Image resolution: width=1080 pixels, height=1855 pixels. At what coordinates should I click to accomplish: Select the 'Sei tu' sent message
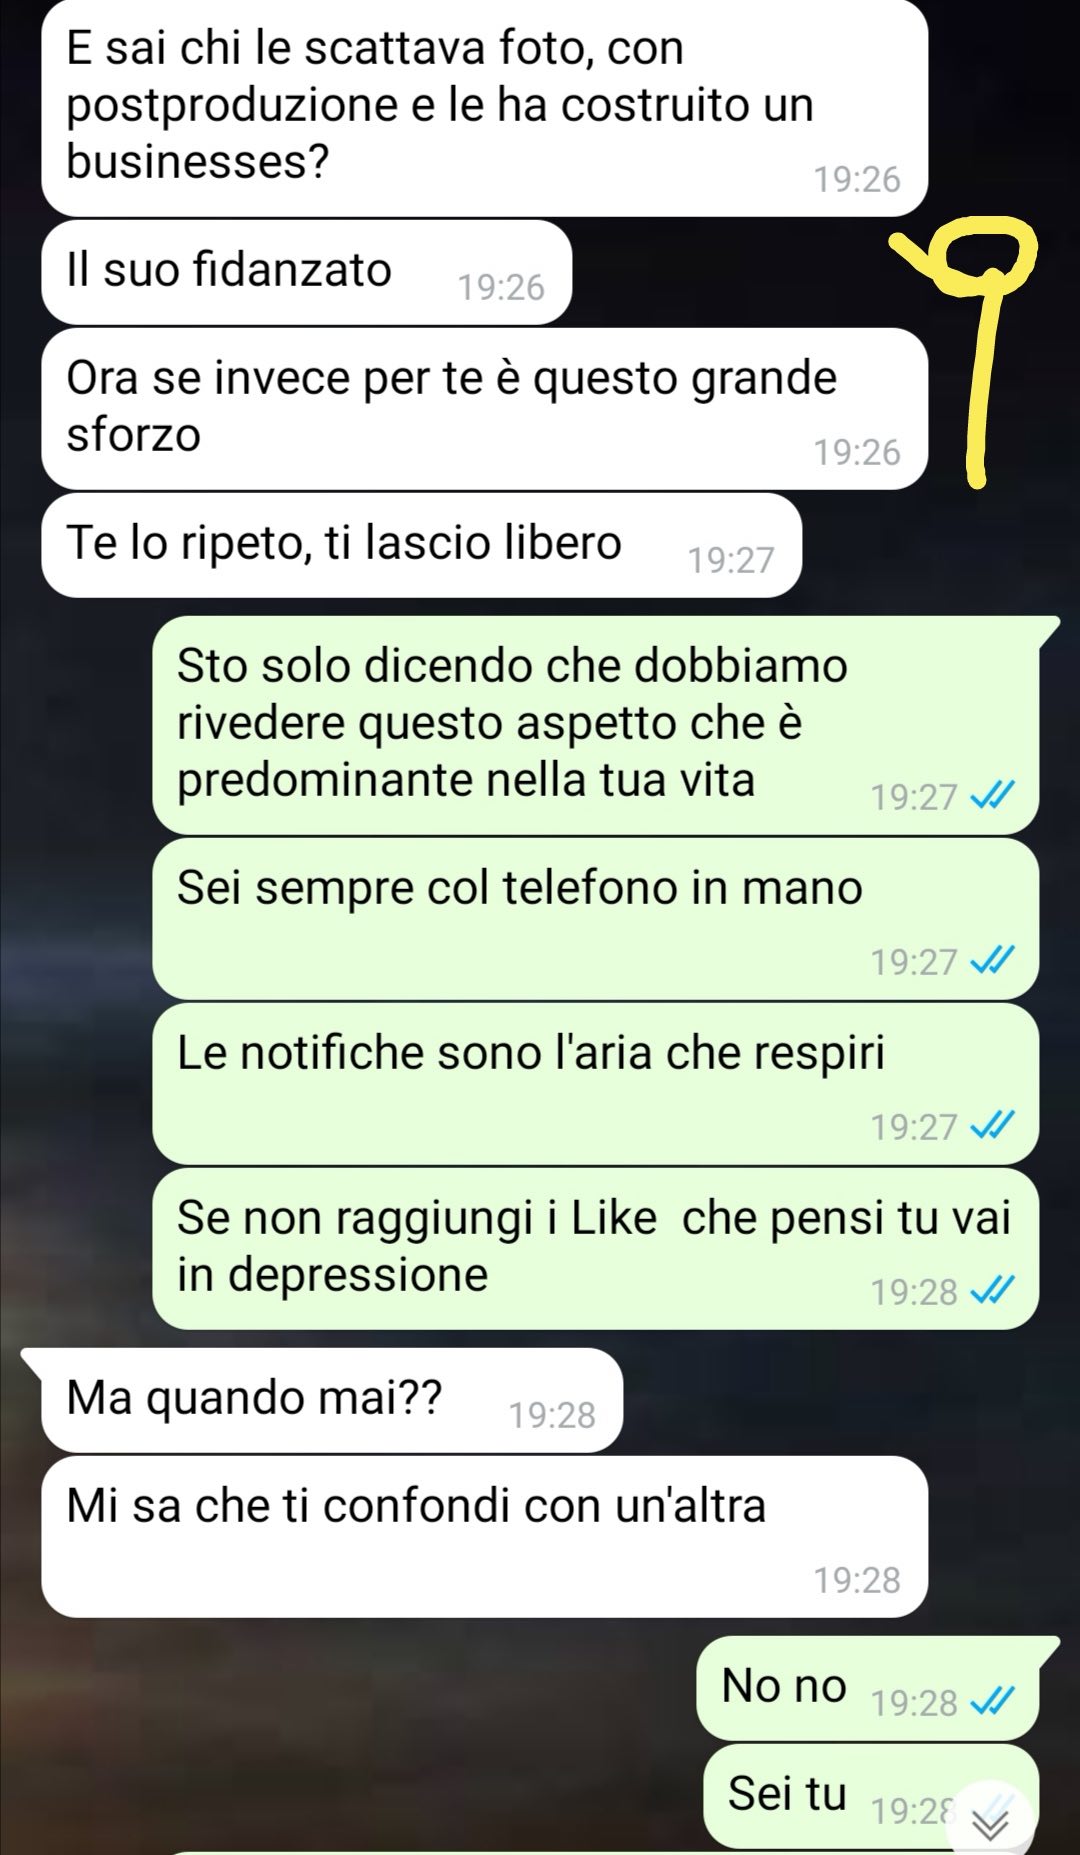pos(870,1795)
